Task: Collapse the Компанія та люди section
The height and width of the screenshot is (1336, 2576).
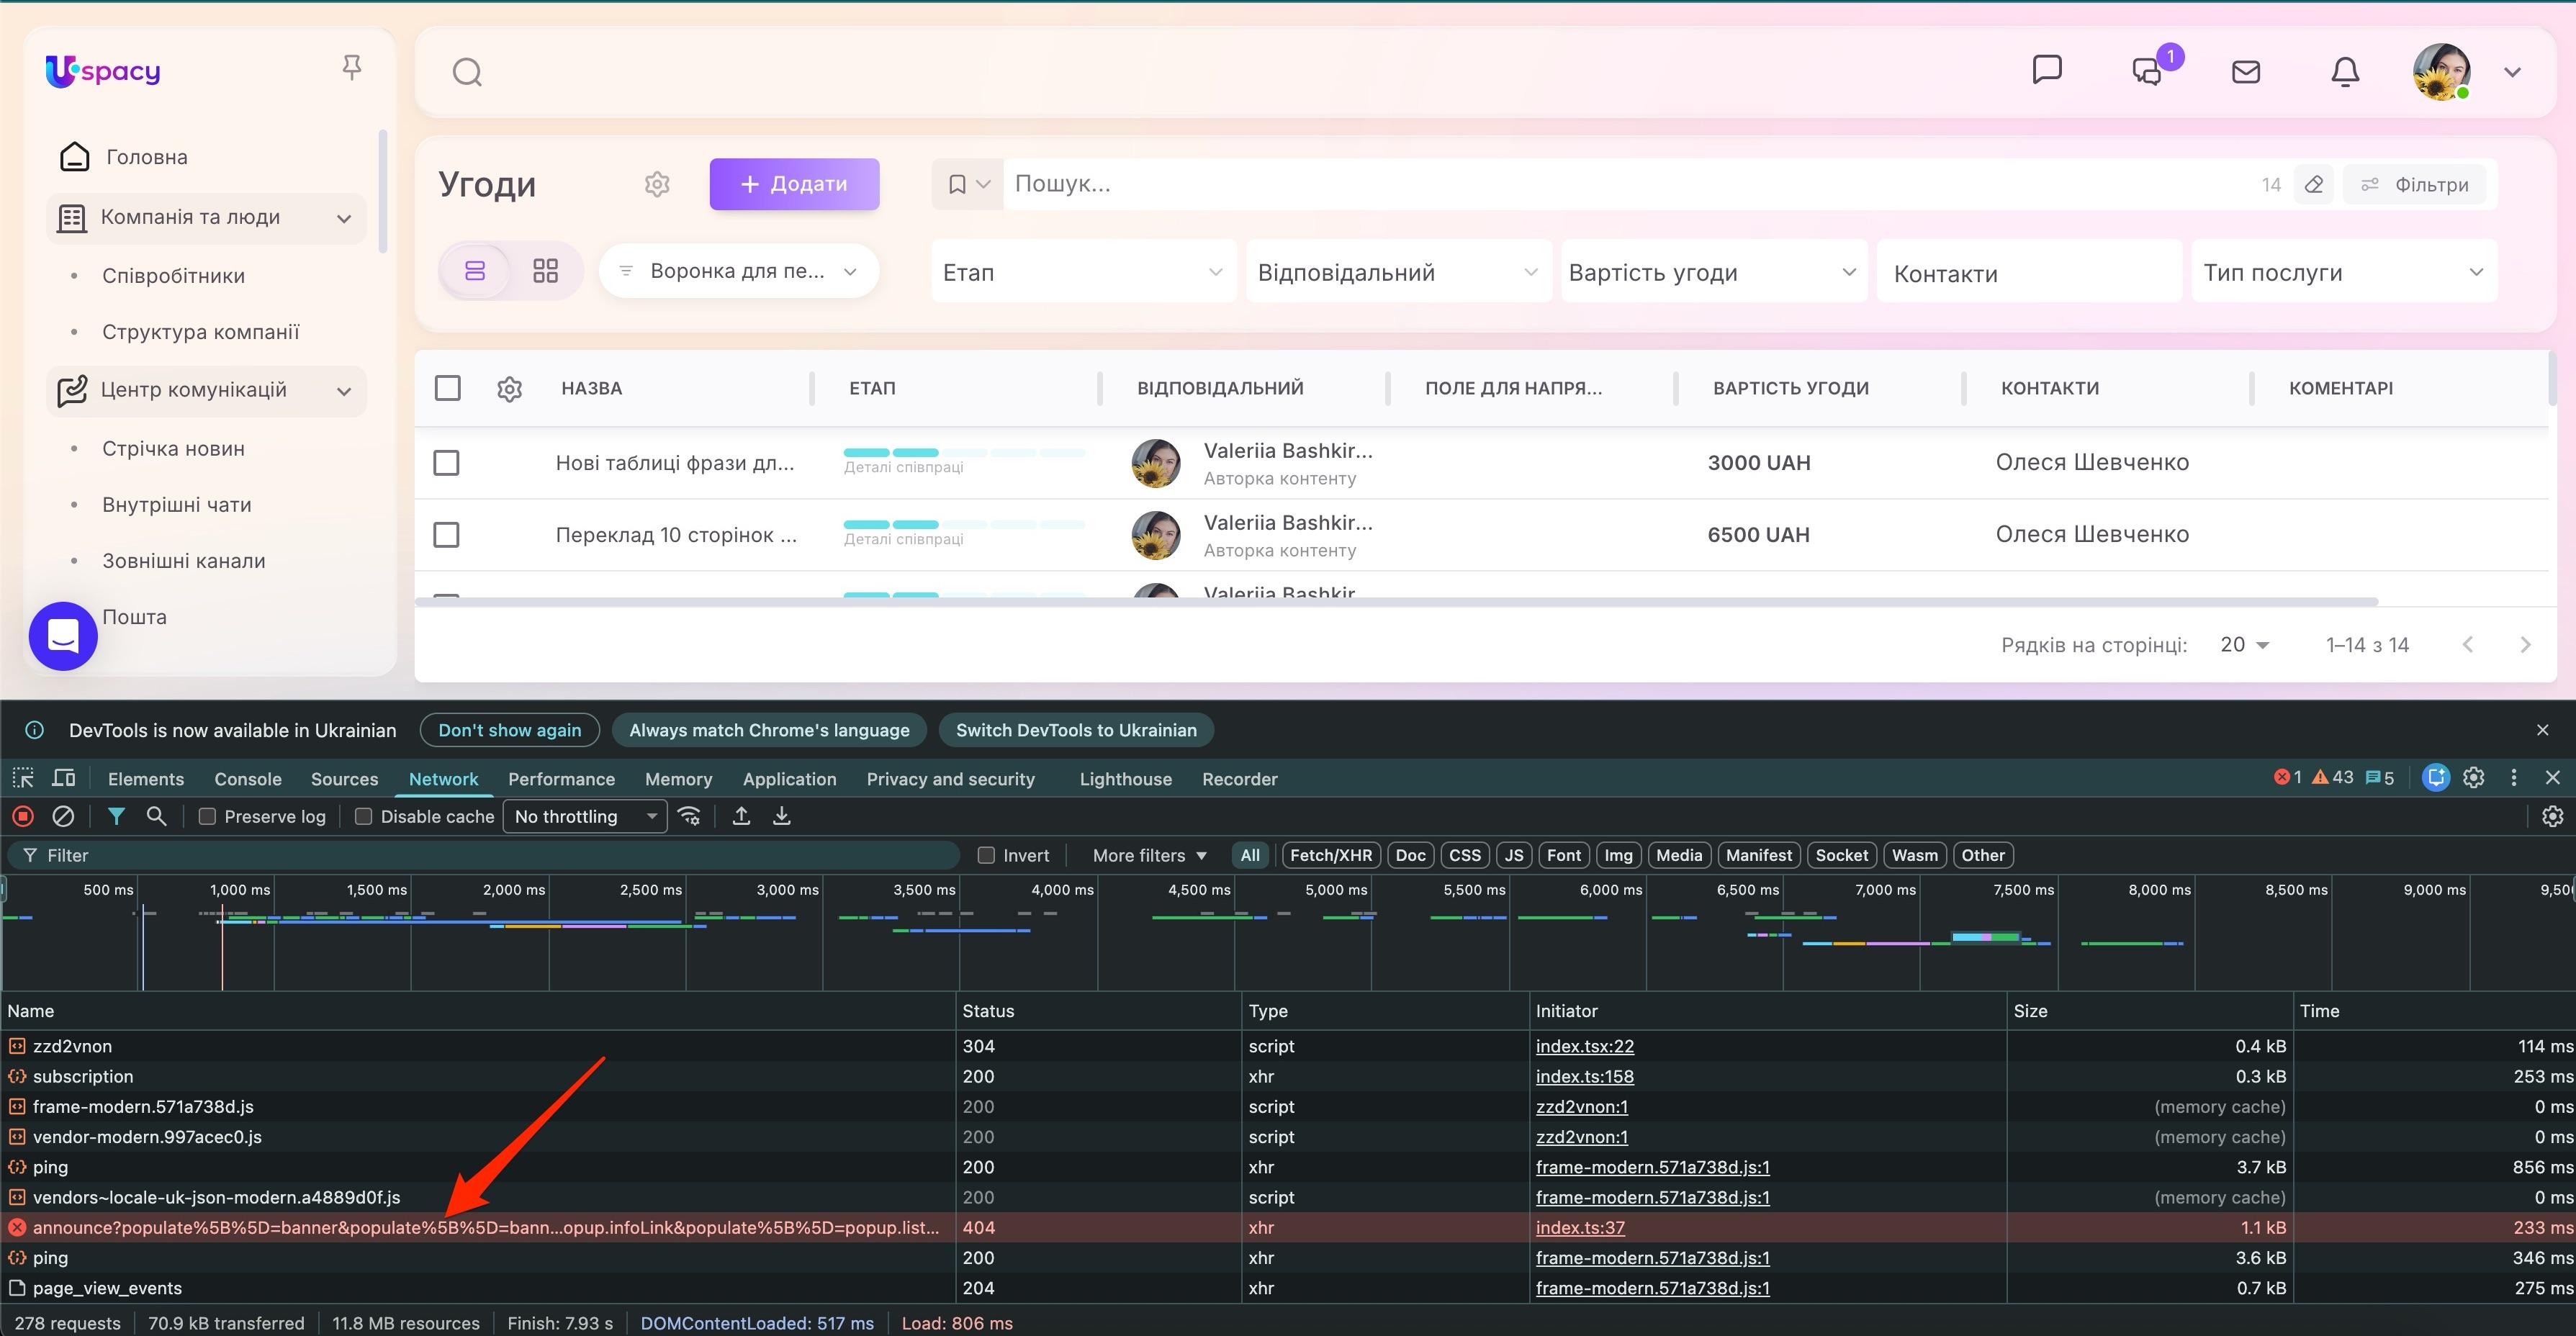Action: point(343,219)
